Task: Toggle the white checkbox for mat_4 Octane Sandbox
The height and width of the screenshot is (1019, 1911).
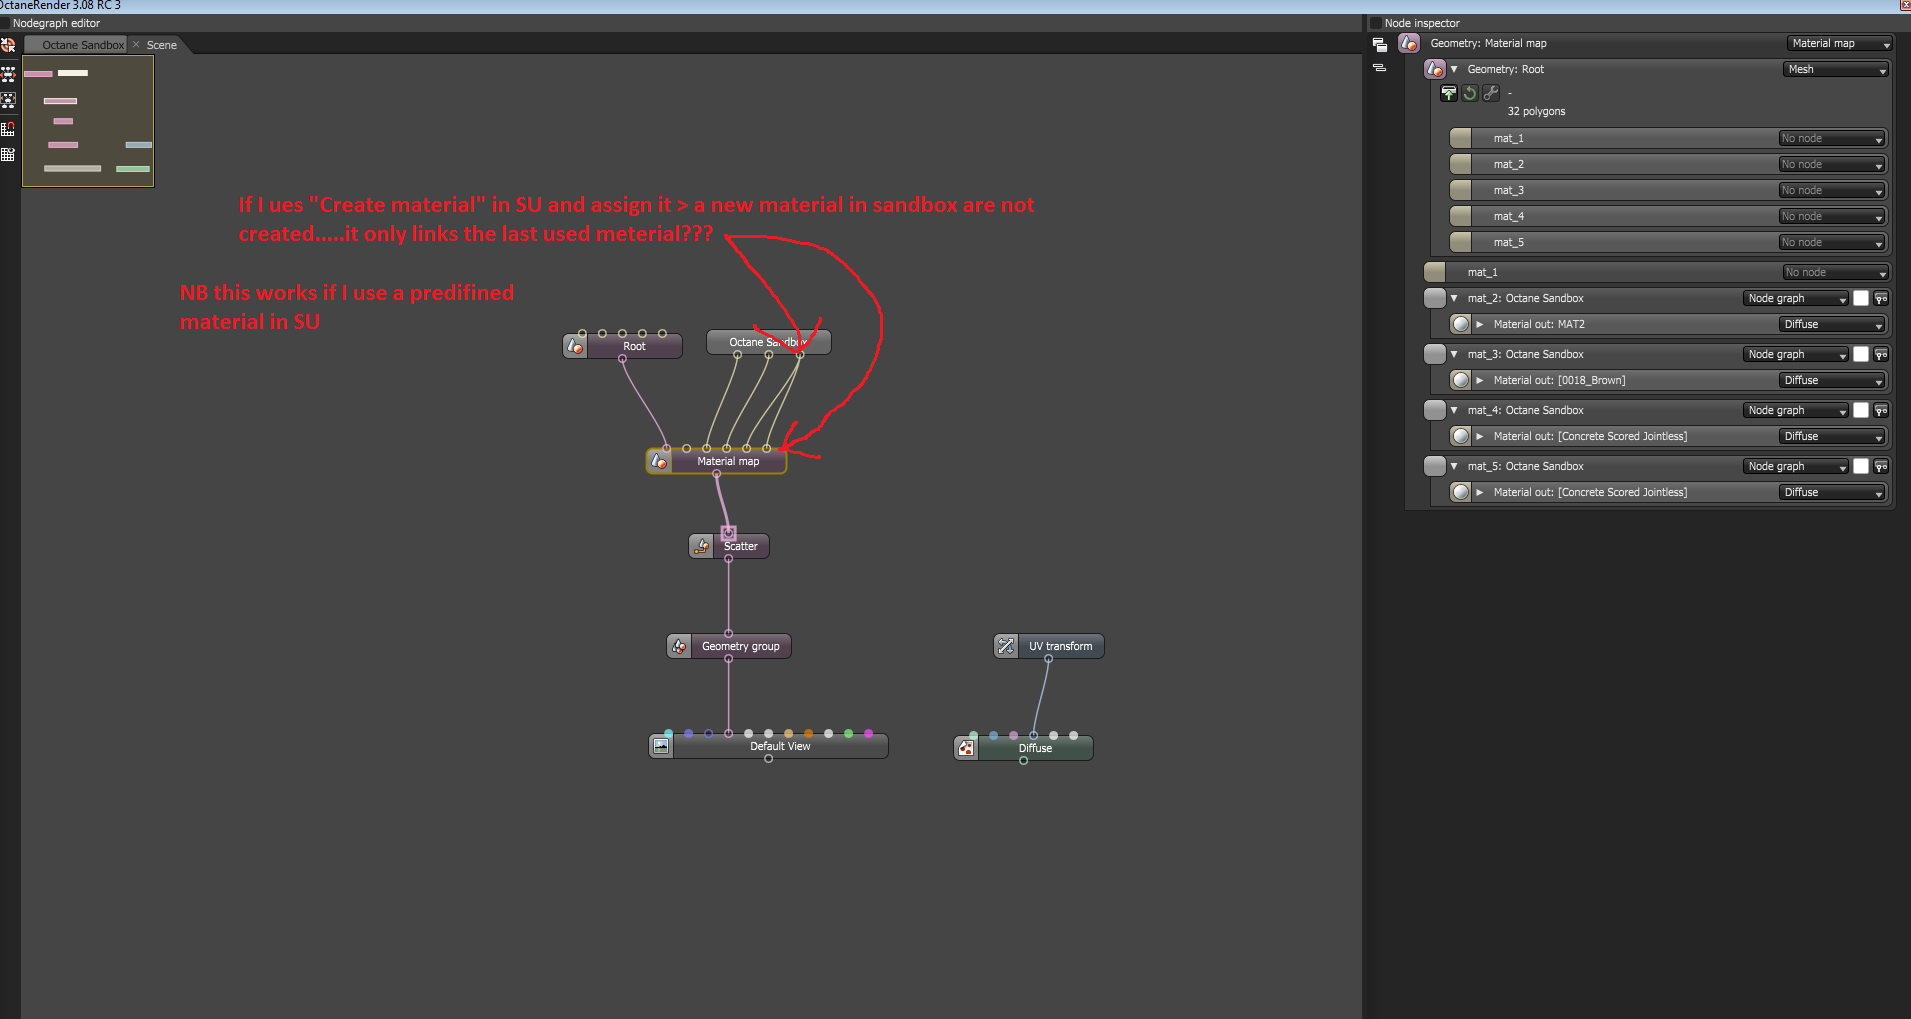Action: (x=1861, y=410)
